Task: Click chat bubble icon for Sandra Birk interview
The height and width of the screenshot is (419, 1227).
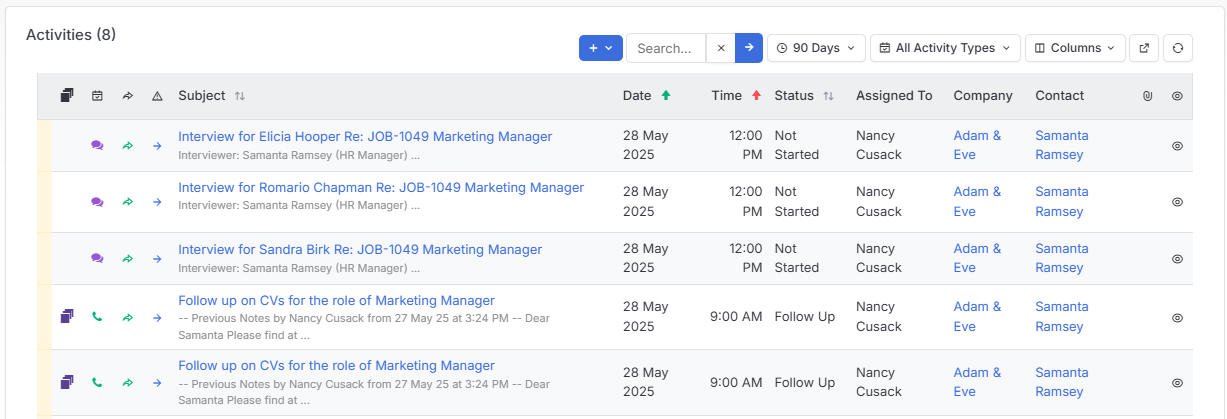Action: (97, 258)
